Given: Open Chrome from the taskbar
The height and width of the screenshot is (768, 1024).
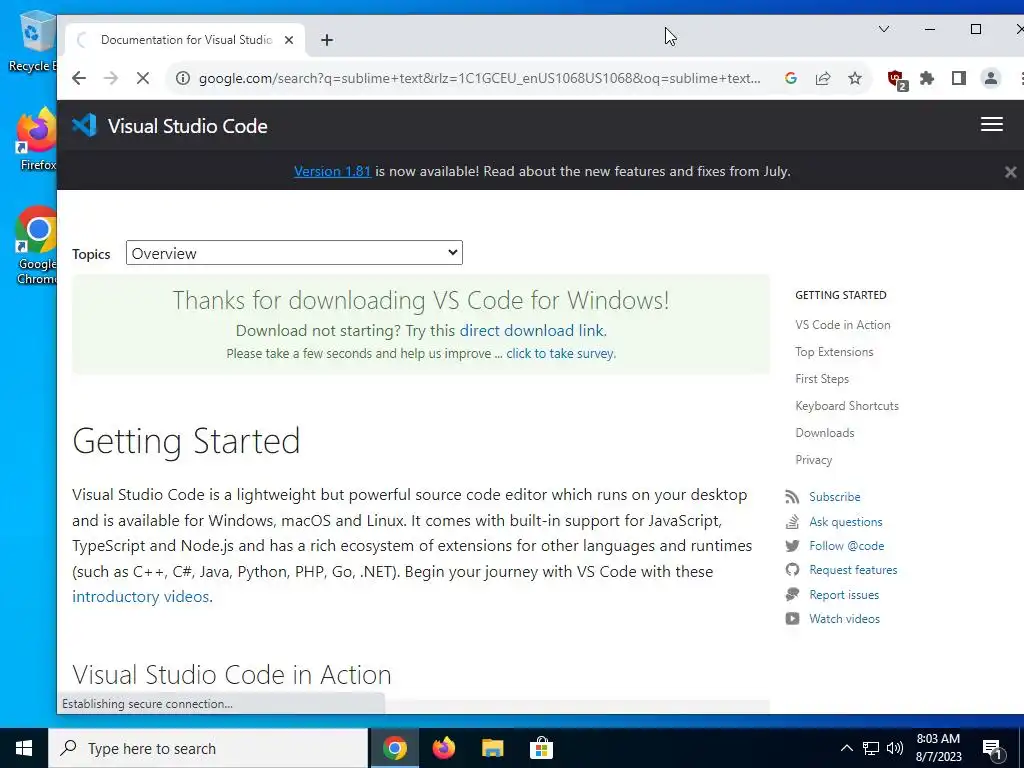Looking at the screenshot, I should (x=394, y=748).
